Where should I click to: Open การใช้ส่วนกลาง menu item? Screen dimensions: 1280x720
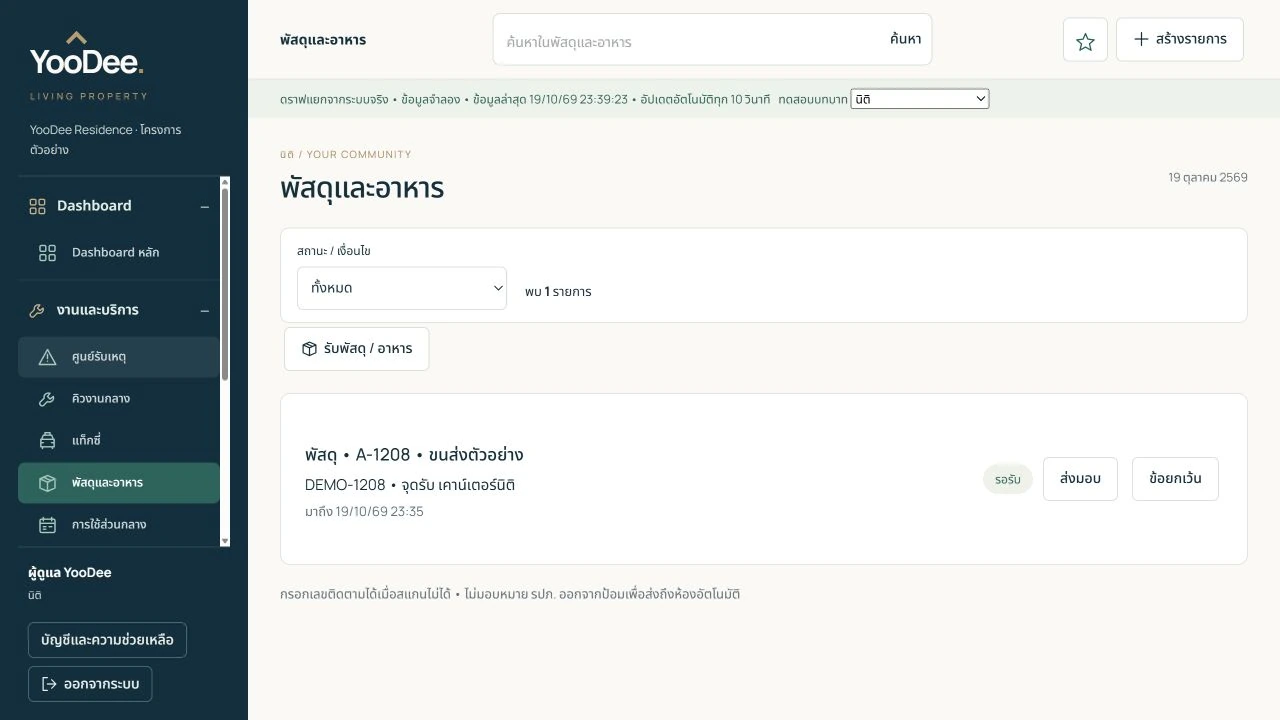(x=119, y=525)
